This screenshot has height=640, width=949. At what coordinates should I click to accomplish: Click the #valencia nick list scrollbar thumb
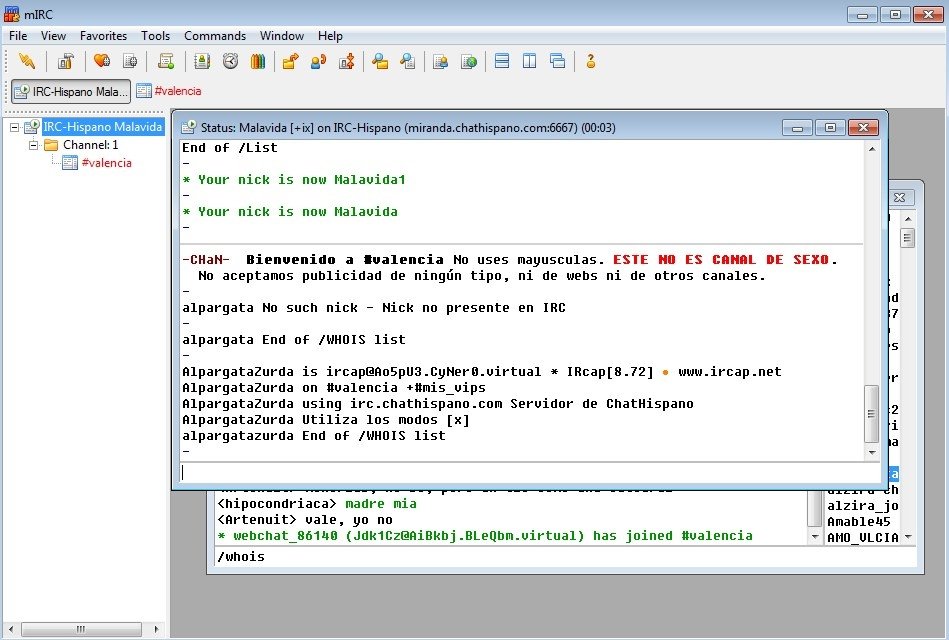click(907, 238)
